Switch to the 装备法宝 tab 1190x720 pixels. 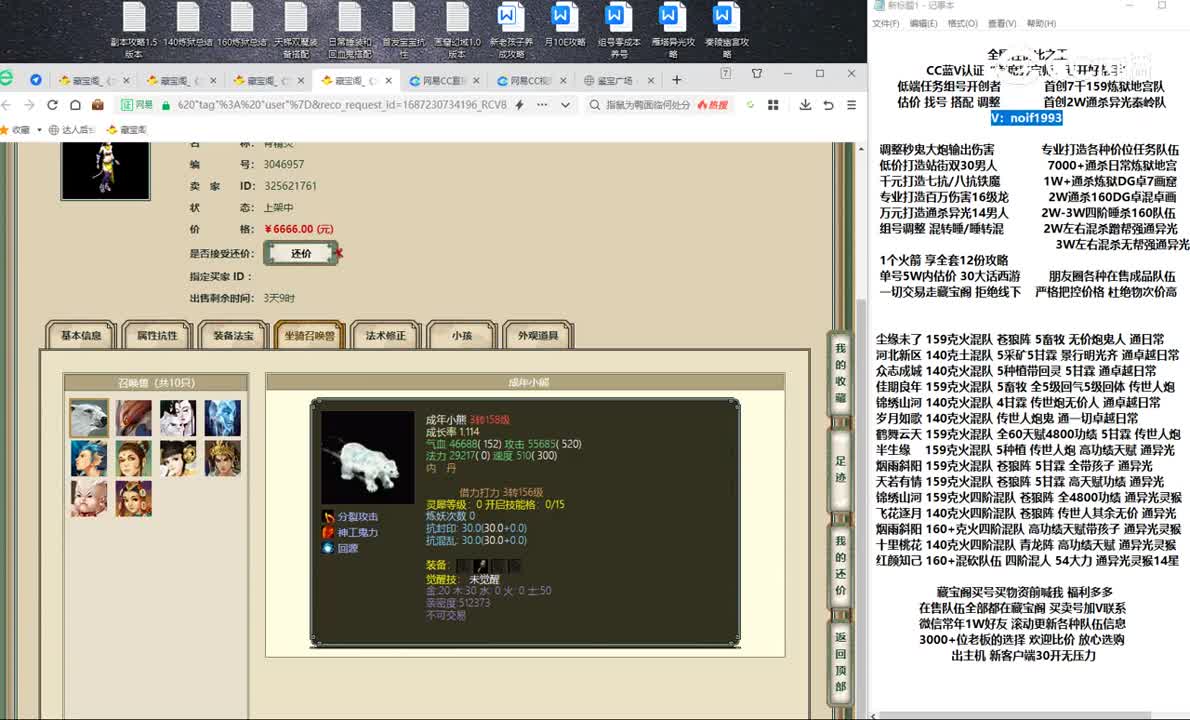point(233,336)
